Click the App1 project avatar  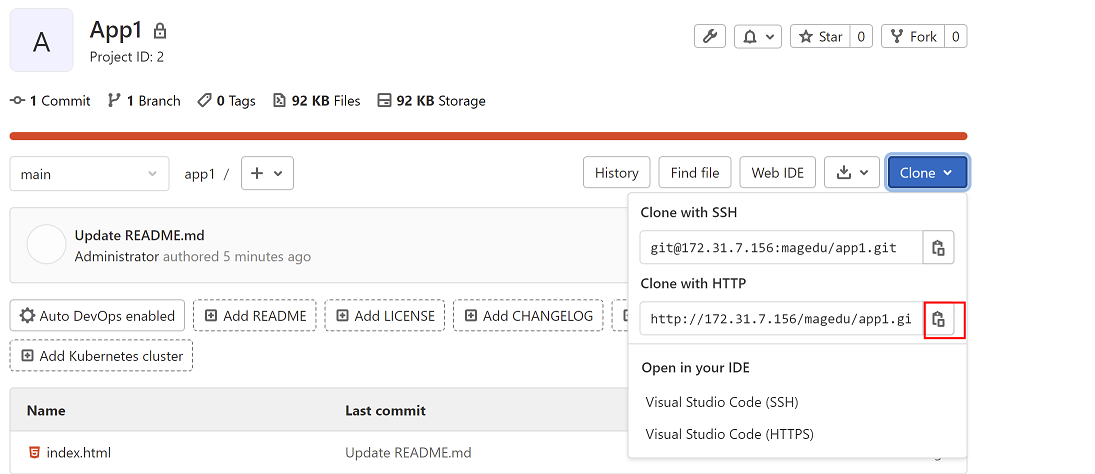[x=41, y=41]
